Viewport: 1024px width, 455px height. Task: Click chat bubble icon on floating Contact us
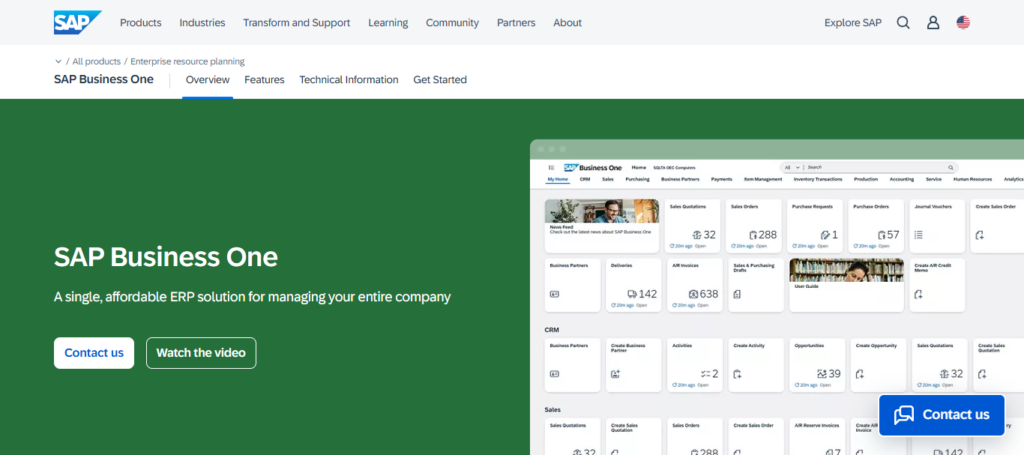[904, 415]
